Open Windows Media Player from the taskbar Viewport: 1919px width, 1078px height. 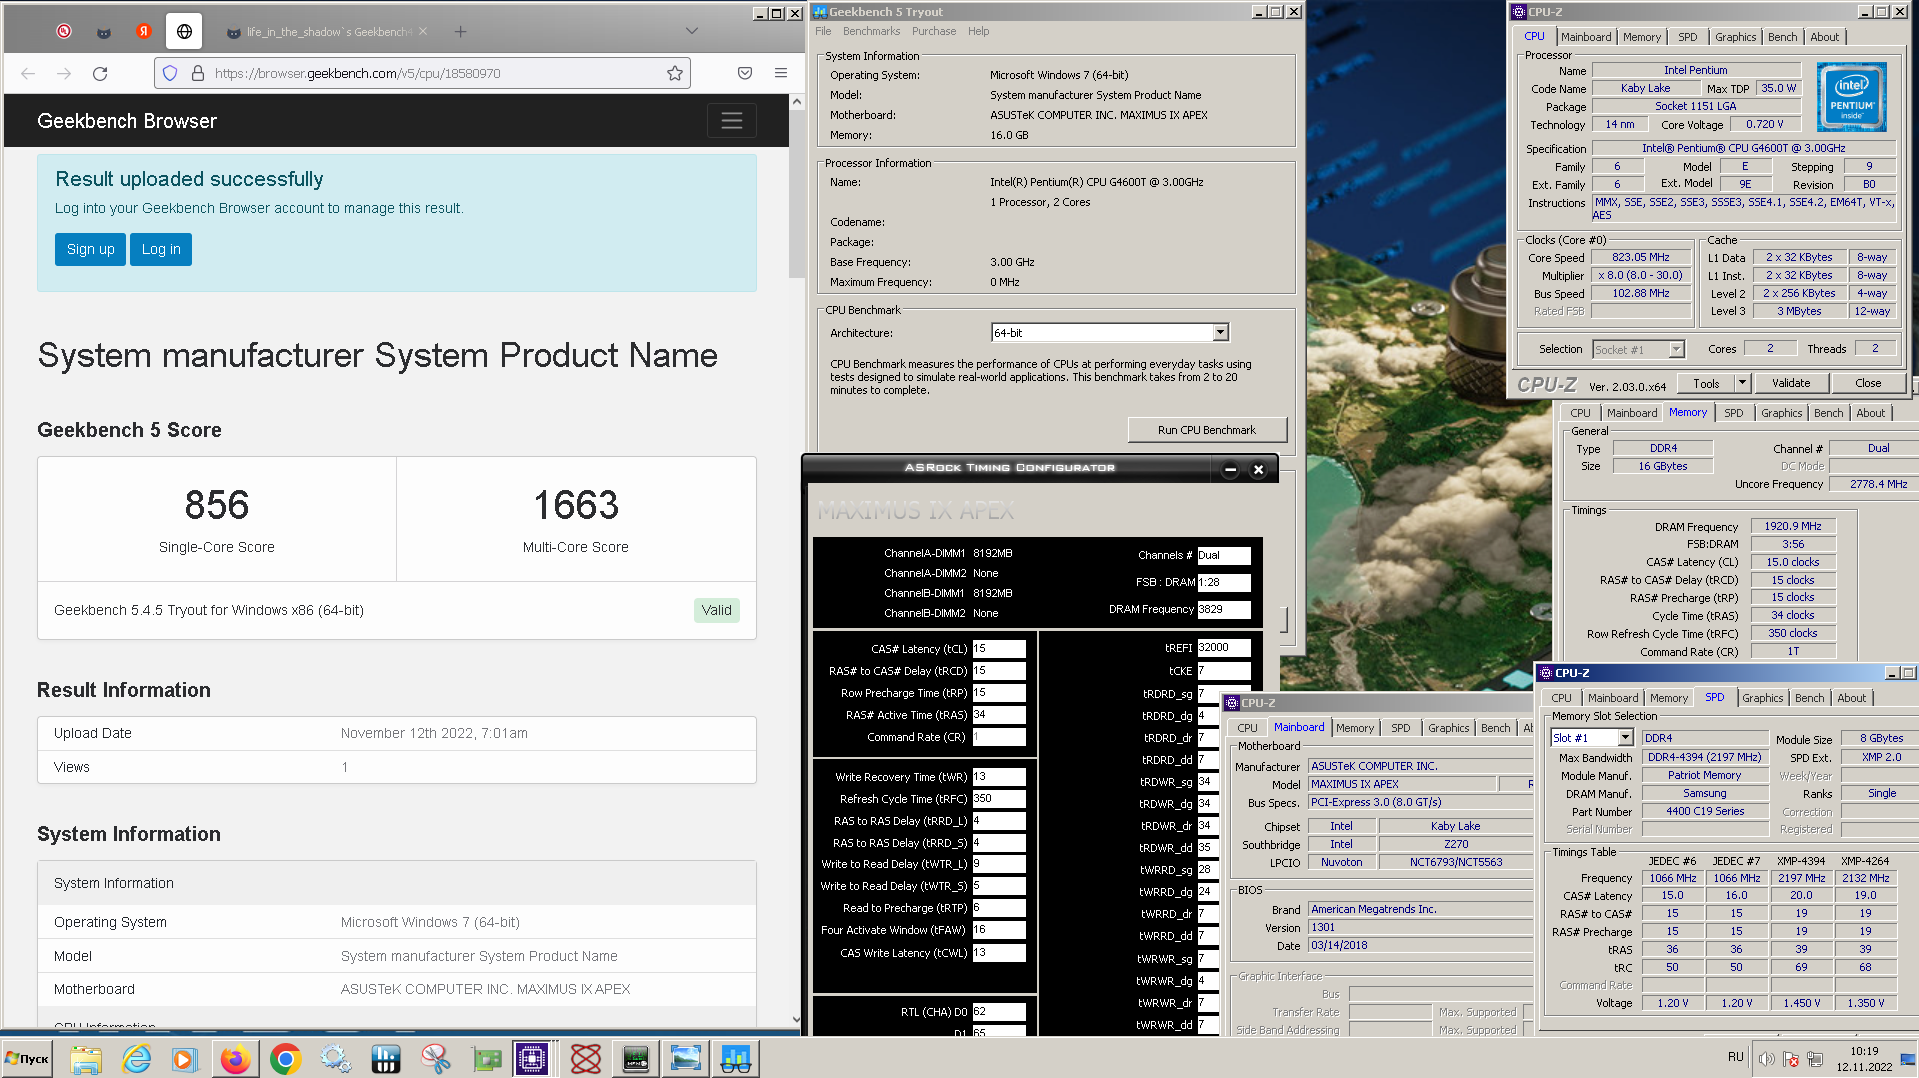point(185,1058)
